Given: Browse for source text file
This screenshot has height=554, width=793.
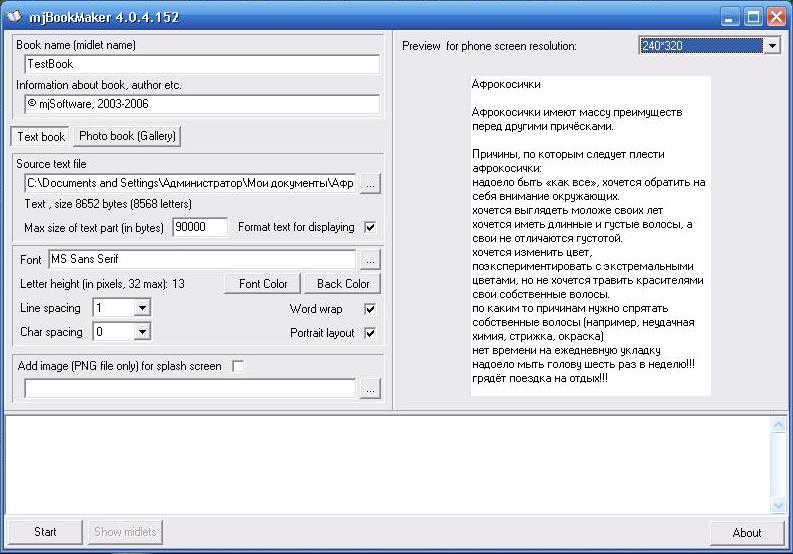Looking at the screenshot, I should click(370, 183).
